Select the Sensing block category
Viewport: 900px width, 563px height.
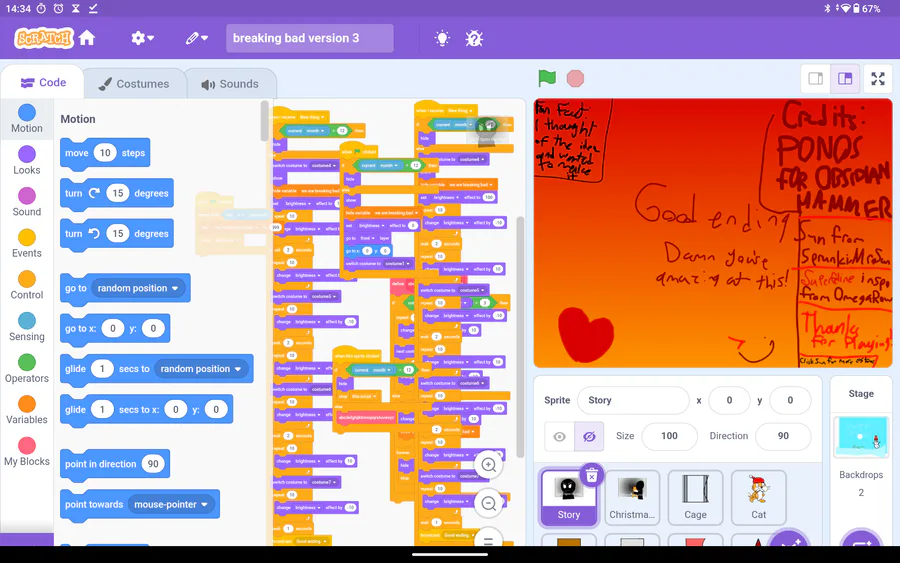click(x=27, y=327)
